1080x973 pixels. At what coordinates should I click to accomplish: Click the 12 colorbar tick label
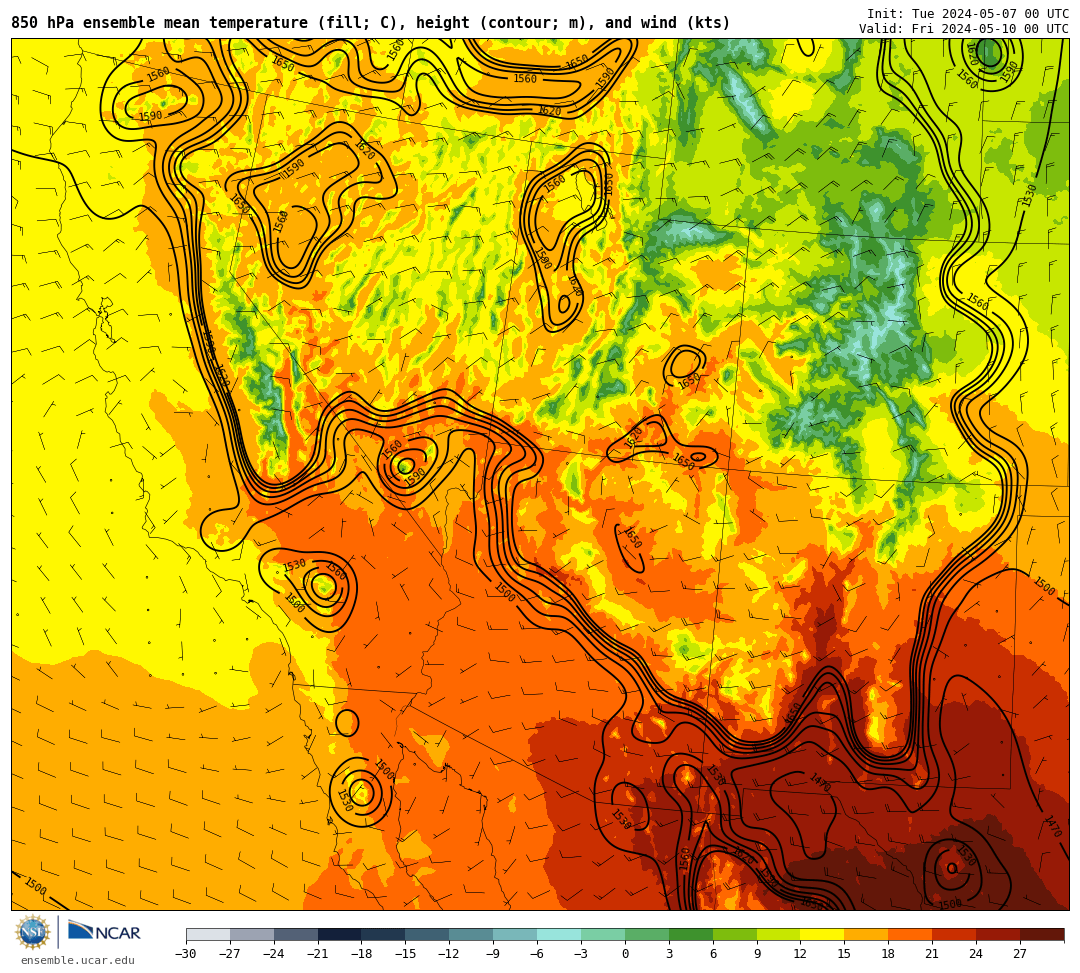[x=801, y=954]
